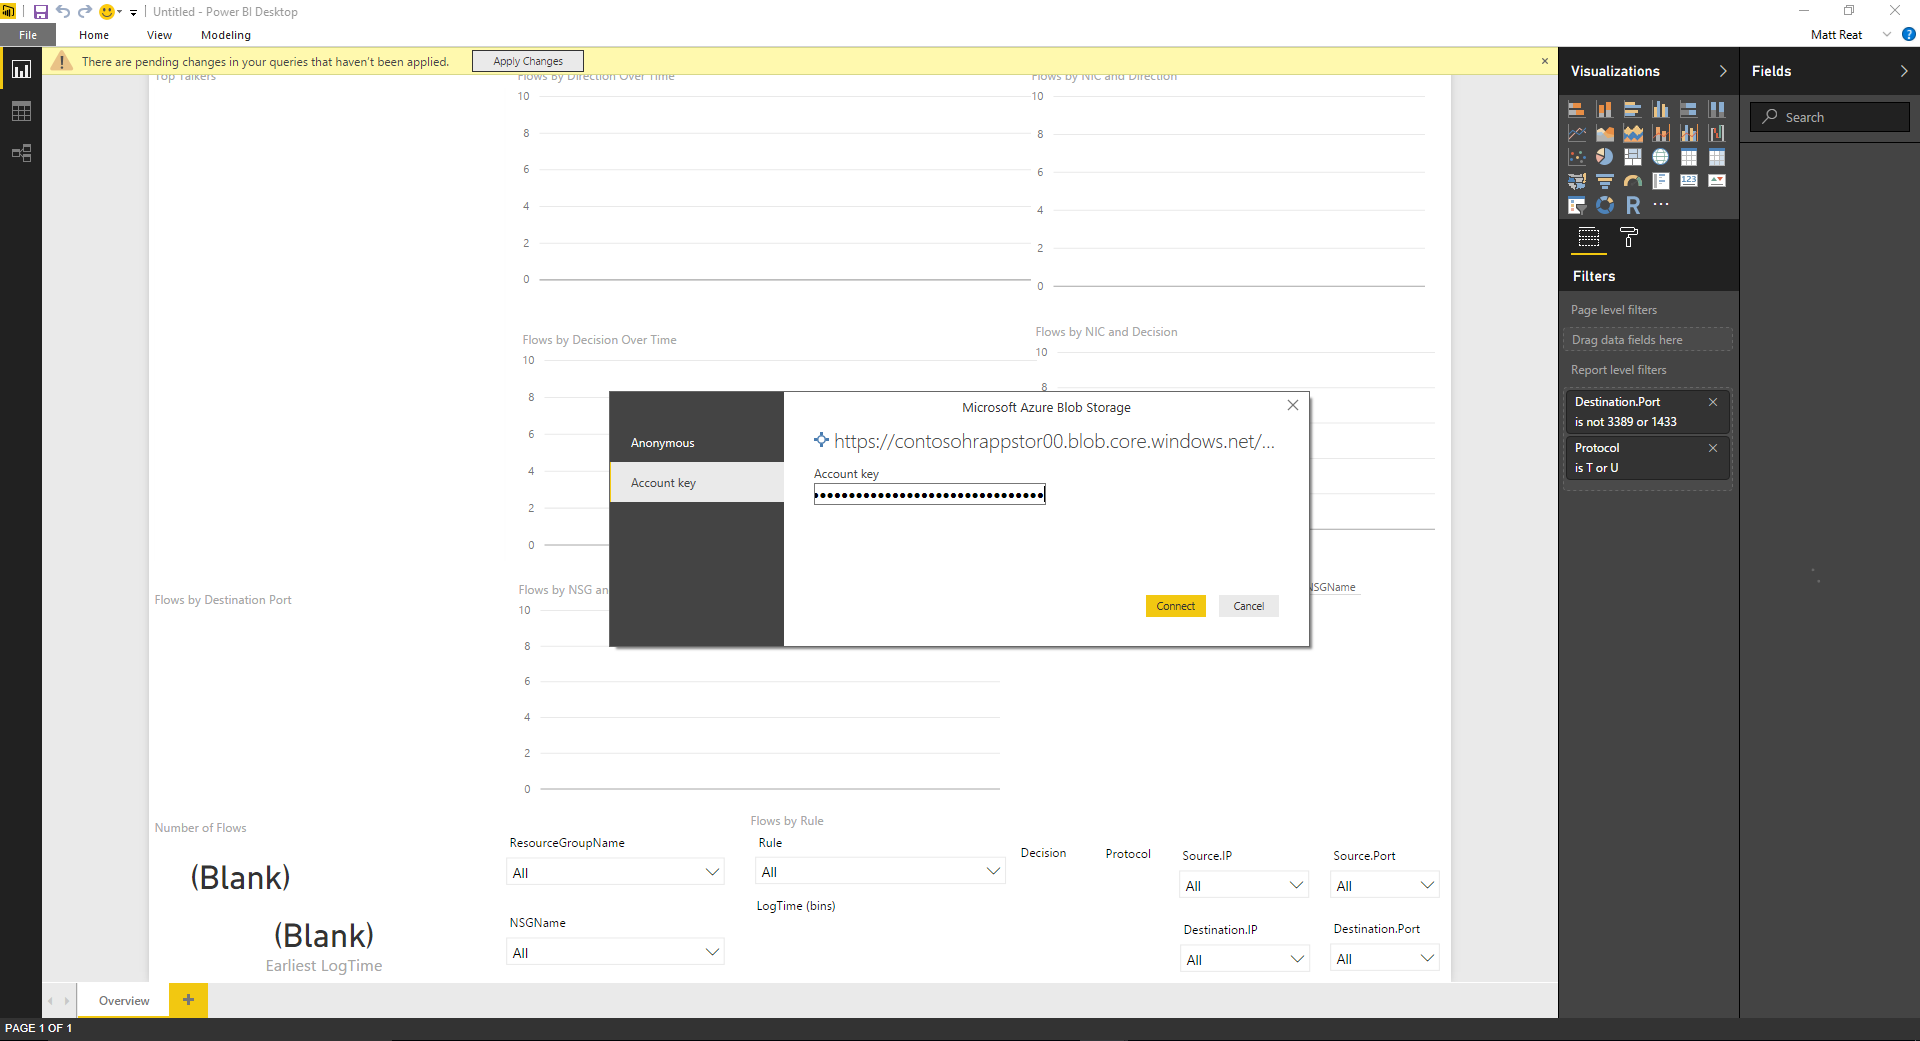
Task: Click Apply Changes button
Action: 528,61
